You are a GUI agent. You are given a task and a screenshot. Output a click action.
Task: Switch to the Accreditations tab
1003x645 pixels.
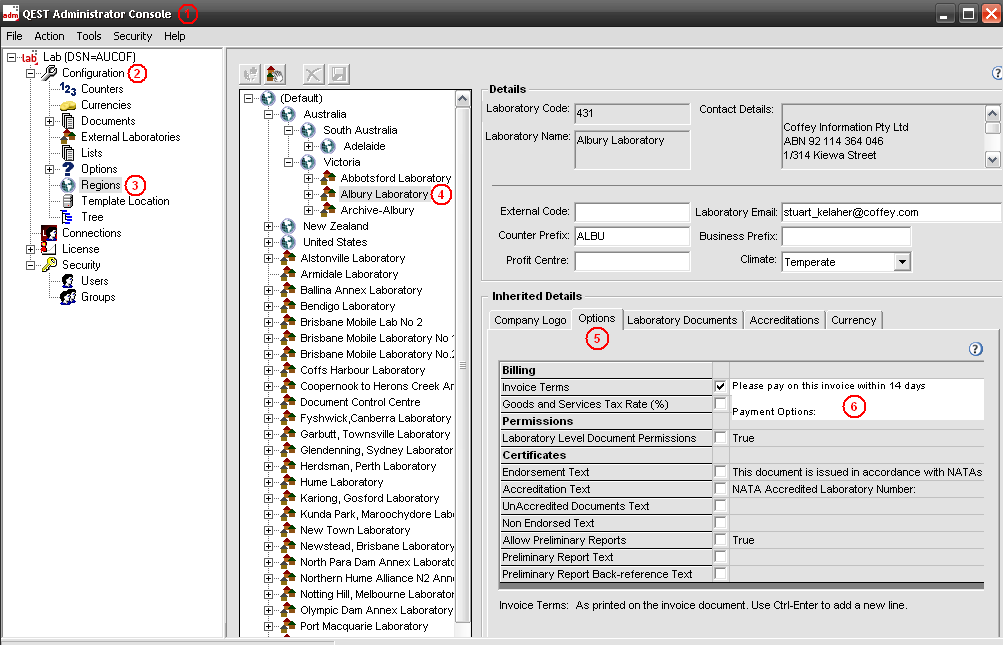784,320
